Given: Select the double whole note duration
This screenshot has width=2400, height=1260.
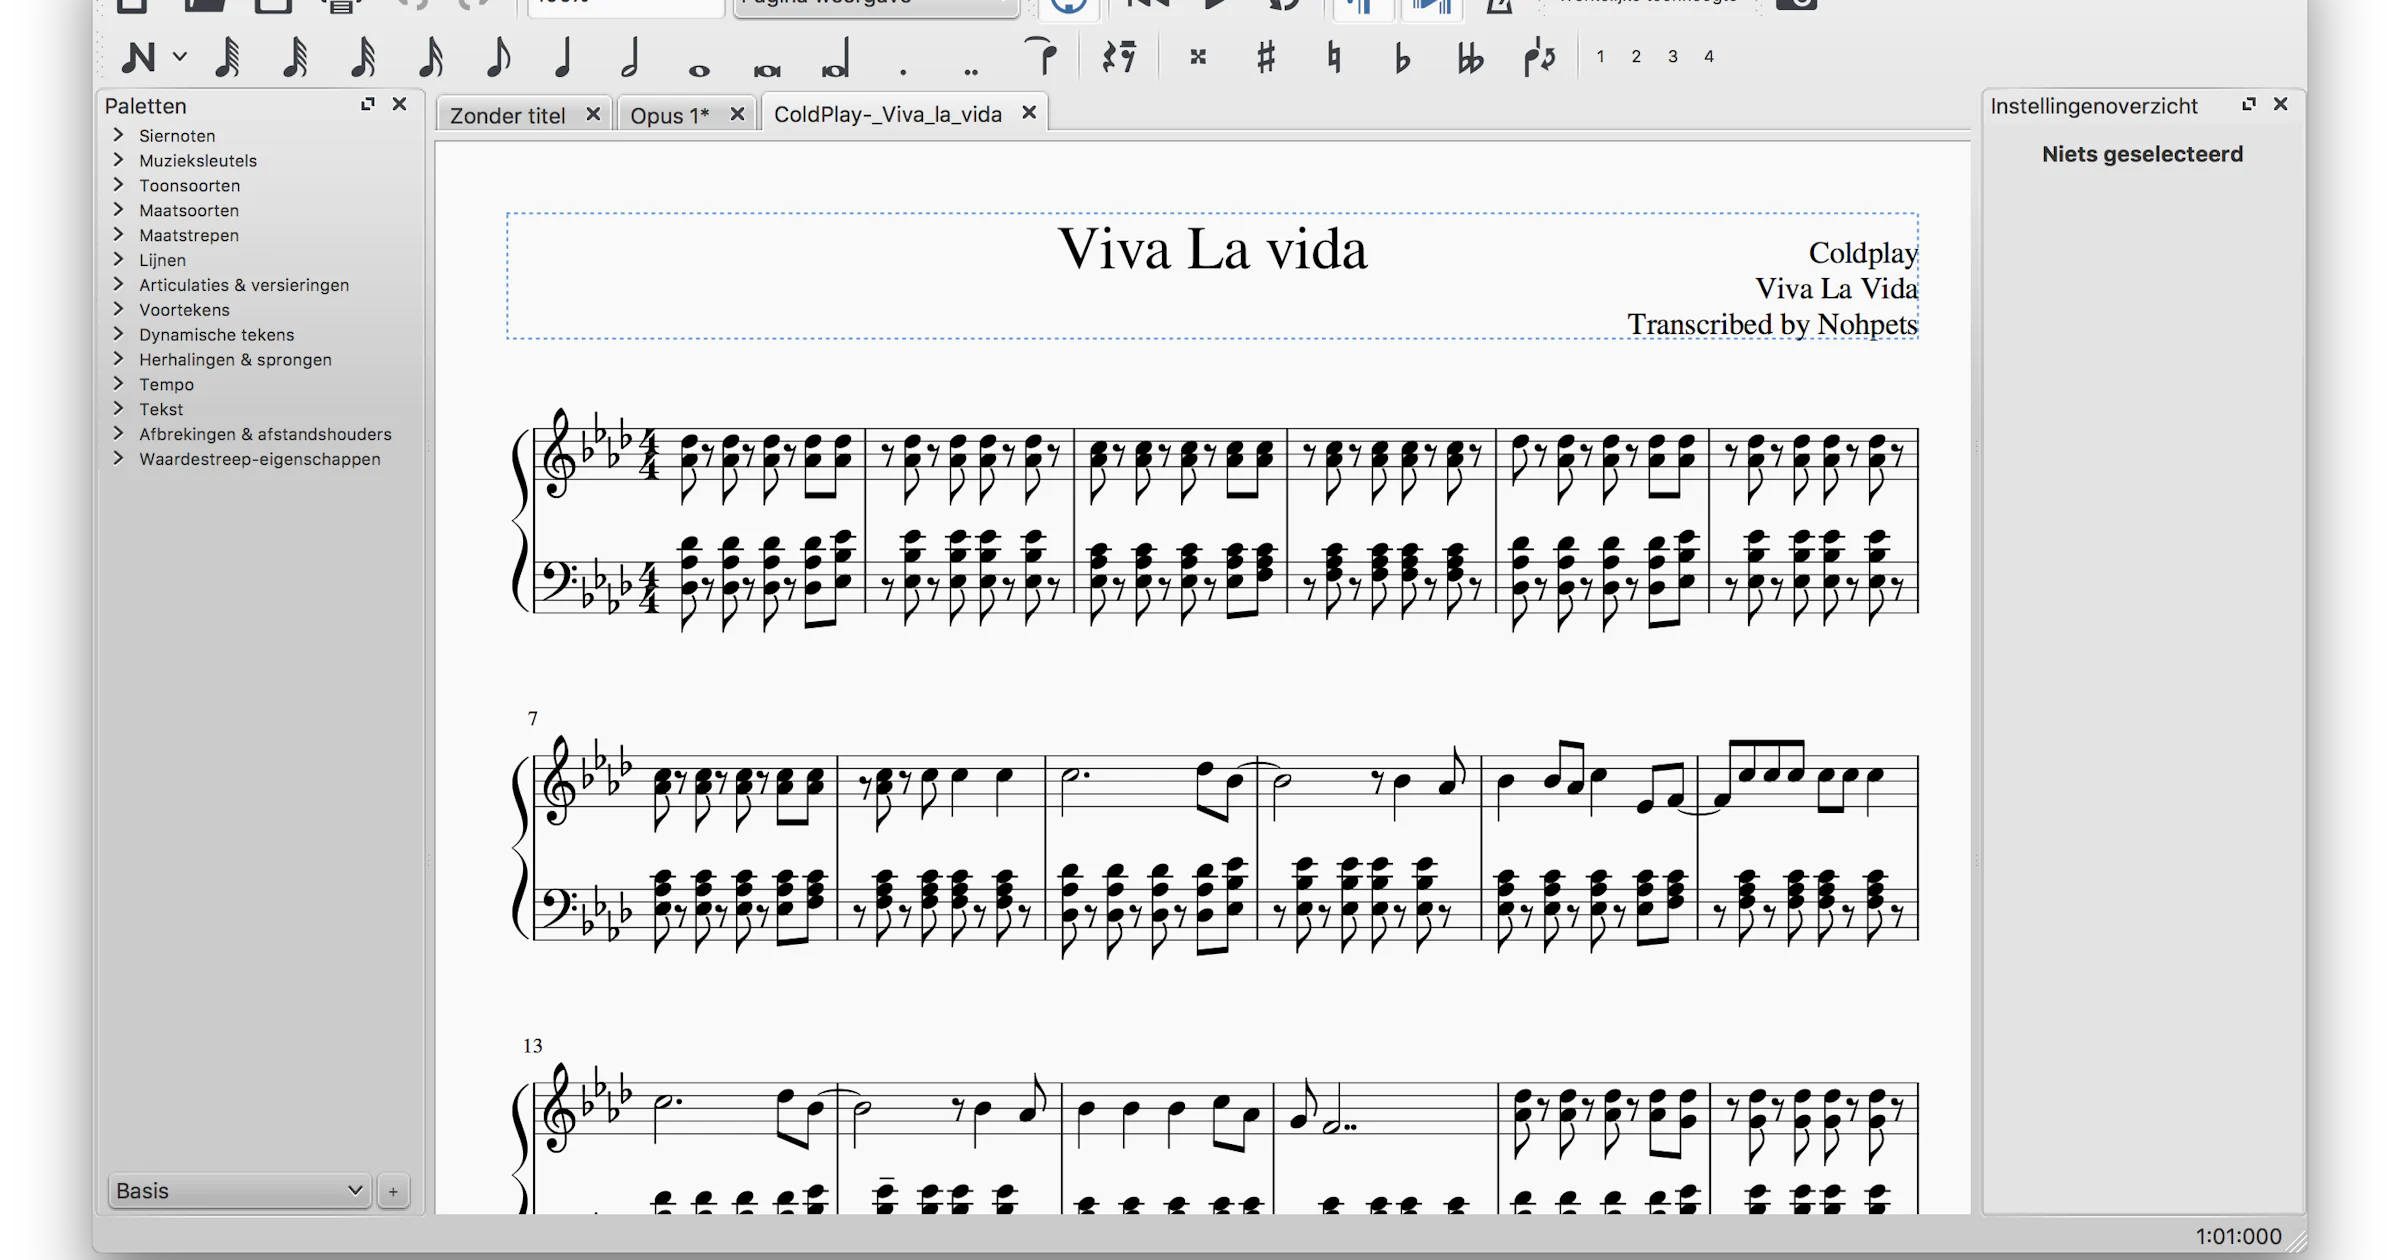Looking at the screenshot, I should tap(767, 70).
